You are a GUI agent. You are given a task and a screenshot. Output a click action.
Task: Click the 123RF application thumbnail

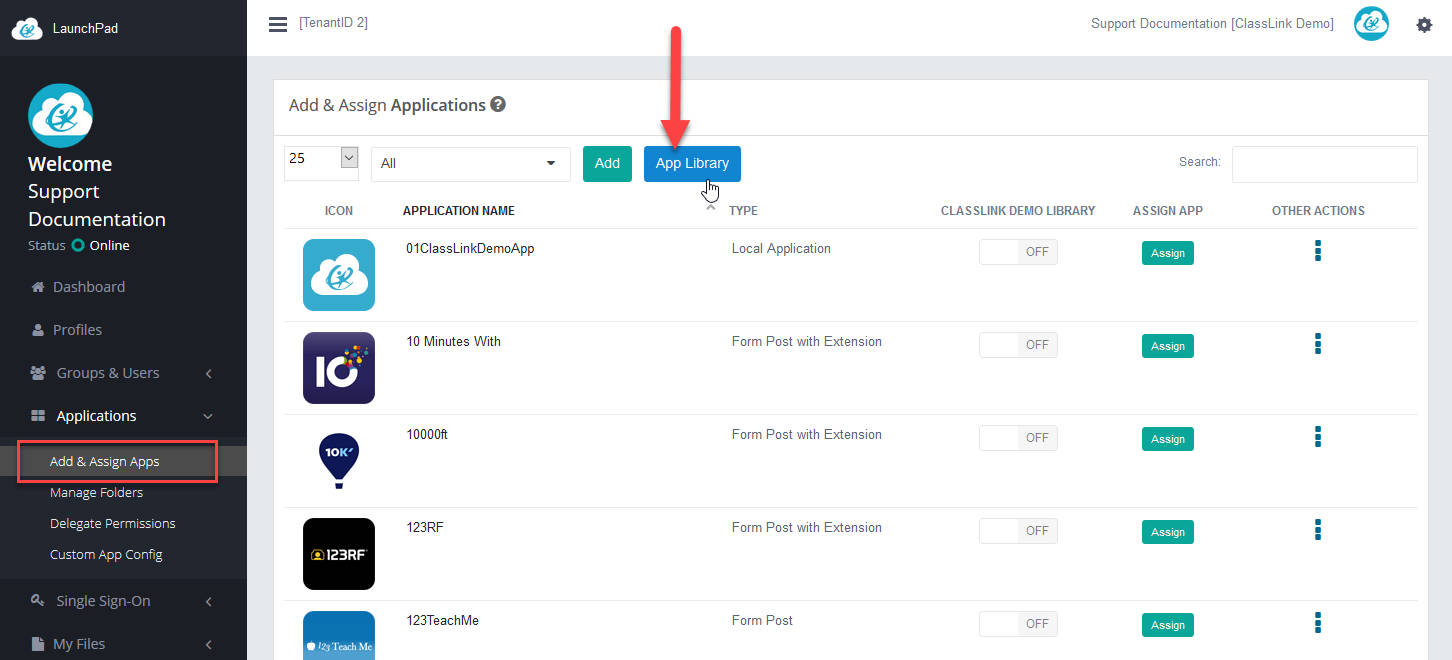(339, 554)
